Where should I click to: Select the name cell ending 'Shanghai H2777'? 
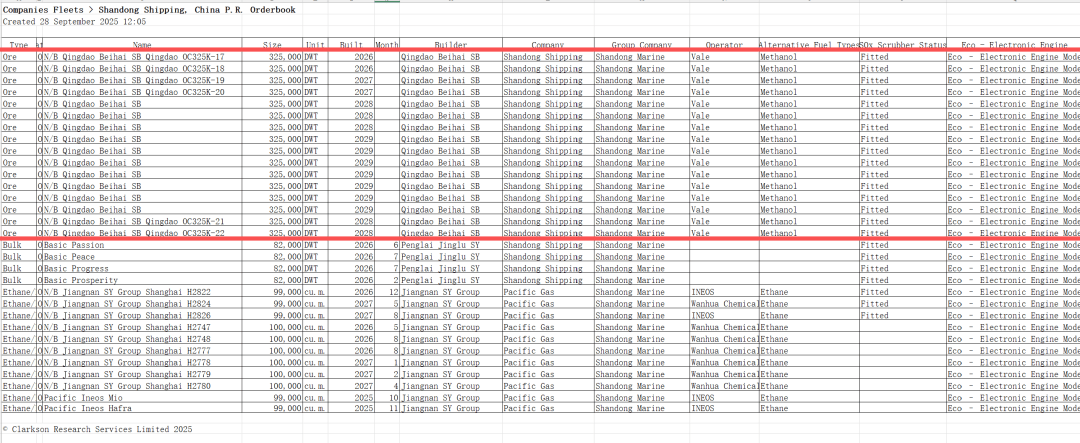pos(142,351)
